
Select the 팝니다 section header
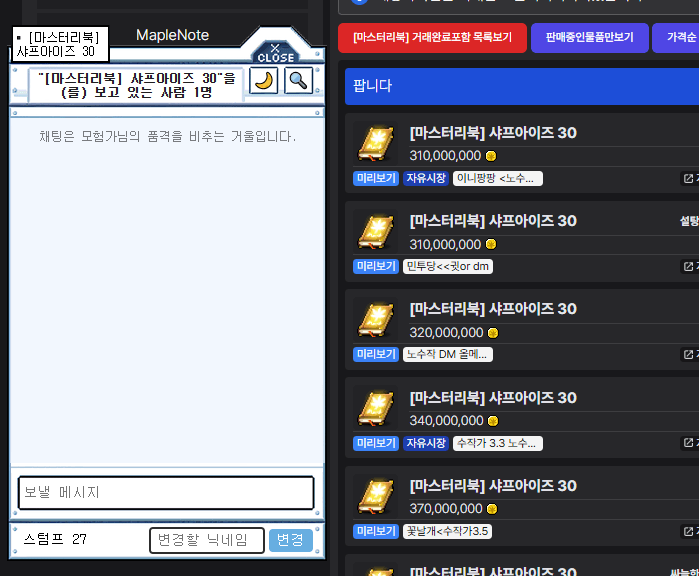tap(522, 86)
